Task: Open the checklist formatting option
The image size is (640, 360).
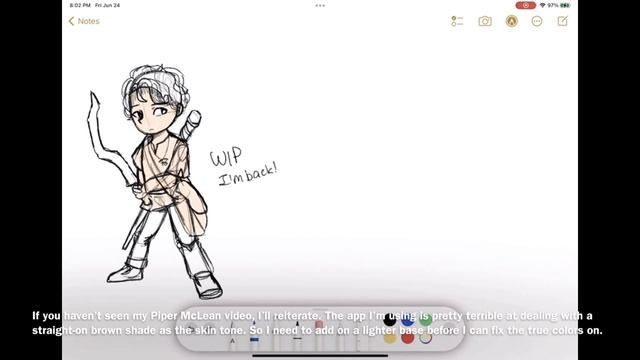Action: point(457,21)
